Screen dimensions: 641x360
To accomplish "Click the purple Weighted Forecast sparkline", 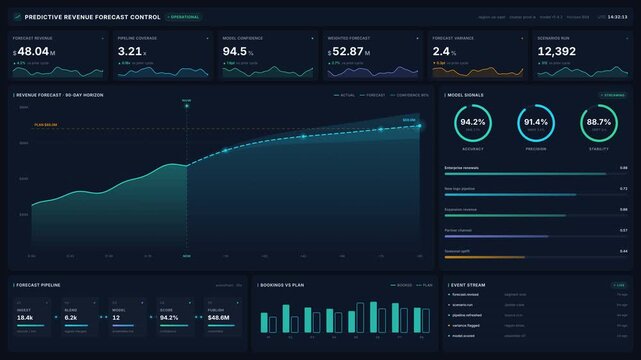I will [x=373, y=72].
